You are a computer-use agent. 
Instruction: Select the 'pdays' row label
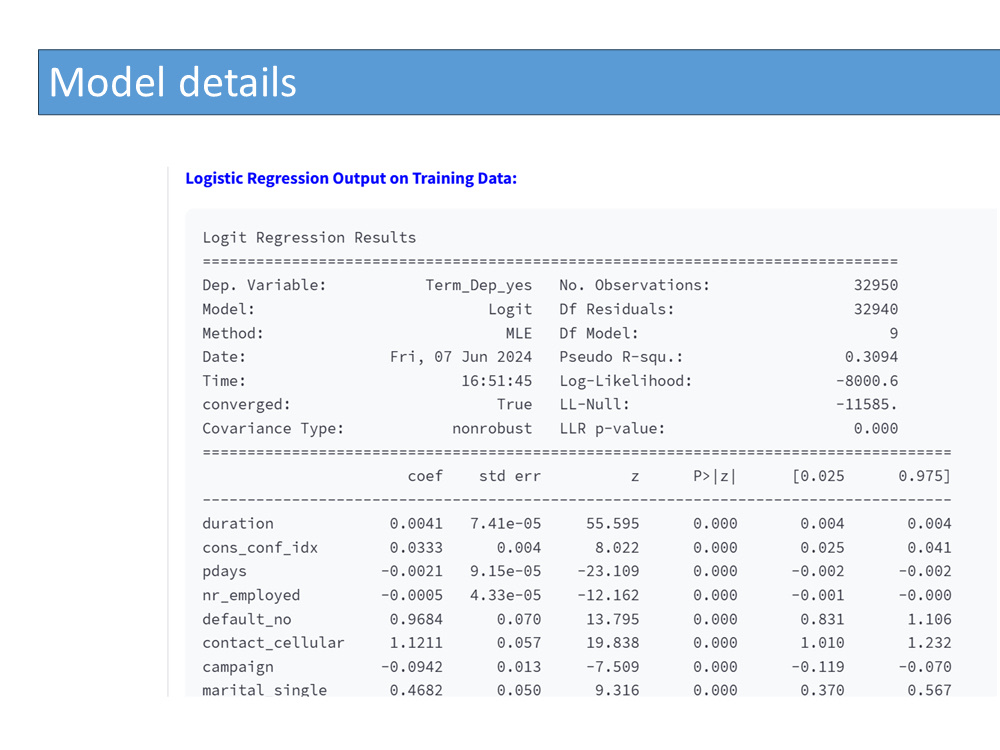pos(224,571)
